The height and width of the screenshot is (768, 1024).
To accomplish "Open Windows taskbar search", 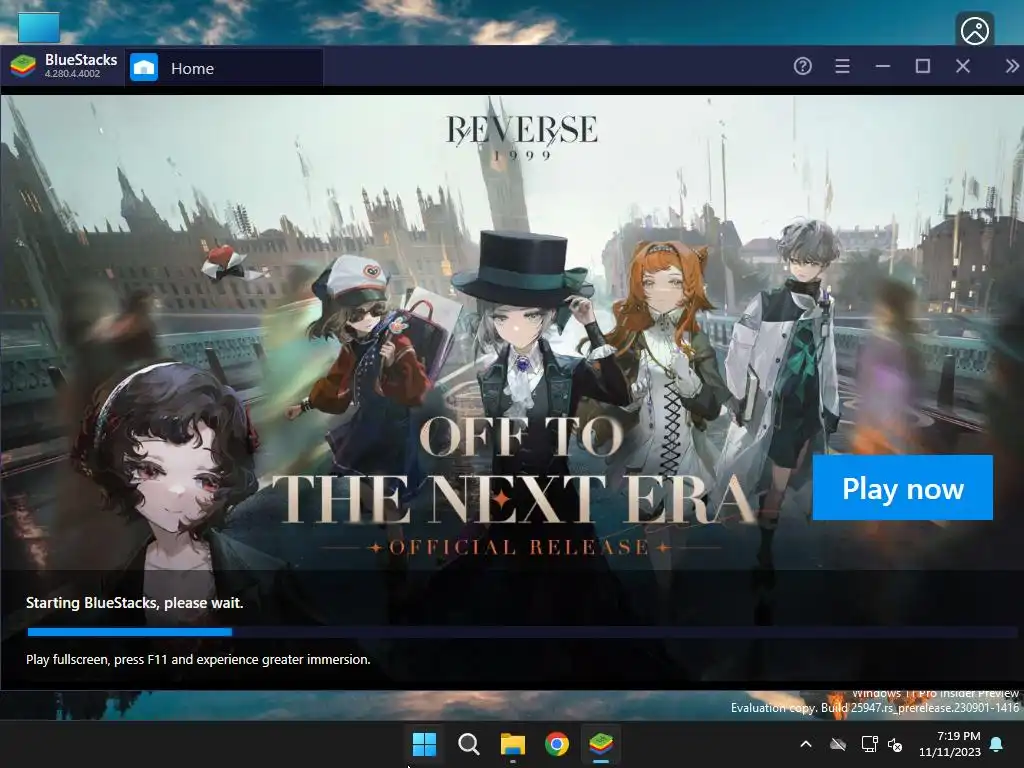I will pos(468,744).
